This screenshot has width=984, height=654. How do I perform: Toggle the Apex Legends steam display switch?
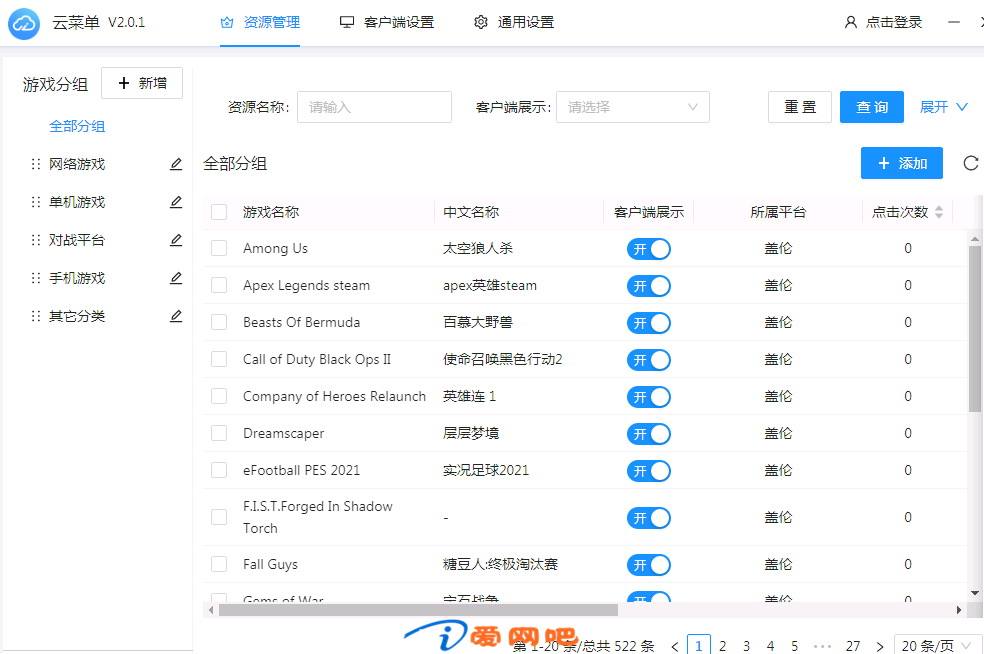(649, 286)
